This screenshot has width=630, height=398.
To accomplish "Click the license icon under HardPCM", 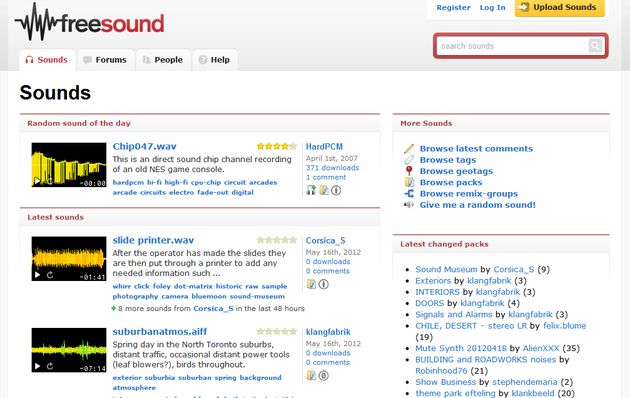I will (x=336, y=190).
